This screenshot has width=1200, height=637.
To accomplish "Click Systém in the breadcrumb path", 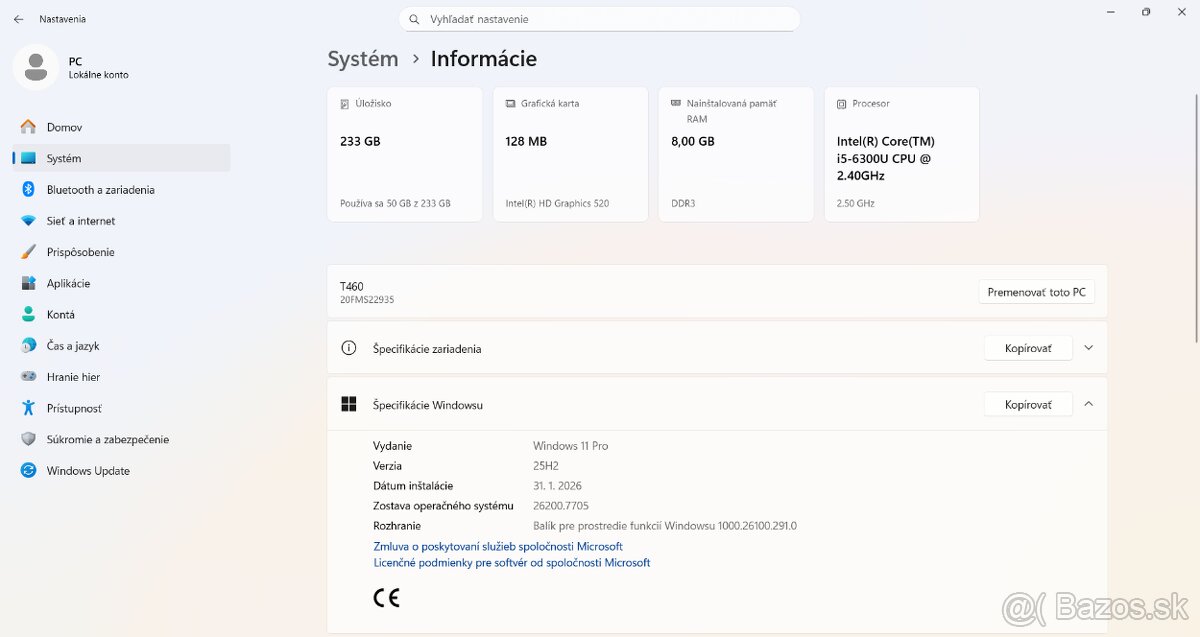I will [x=363, y=59].
